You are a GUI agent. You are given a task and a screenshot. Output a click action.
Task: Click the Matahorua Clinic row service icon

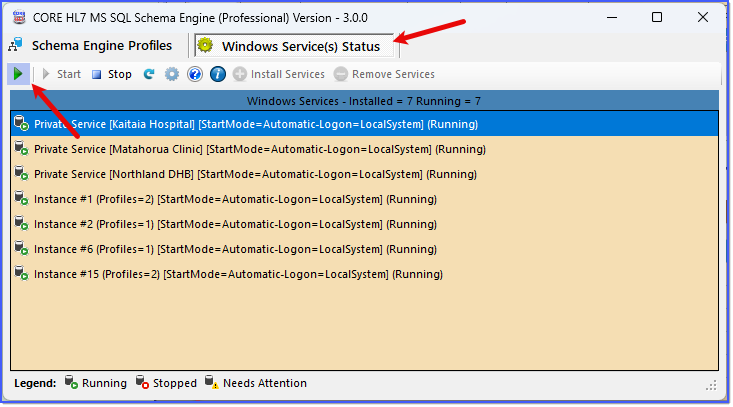click(22, 148)
